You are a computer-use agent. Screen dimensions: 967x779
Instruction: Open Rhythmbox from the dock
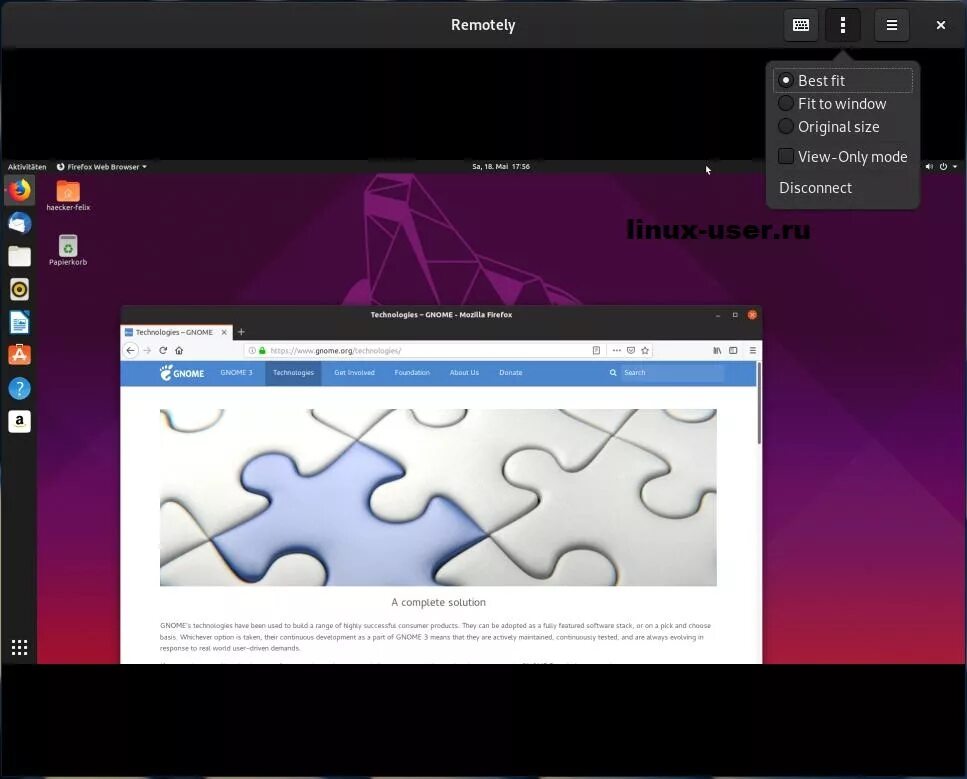tap(19, 289)
